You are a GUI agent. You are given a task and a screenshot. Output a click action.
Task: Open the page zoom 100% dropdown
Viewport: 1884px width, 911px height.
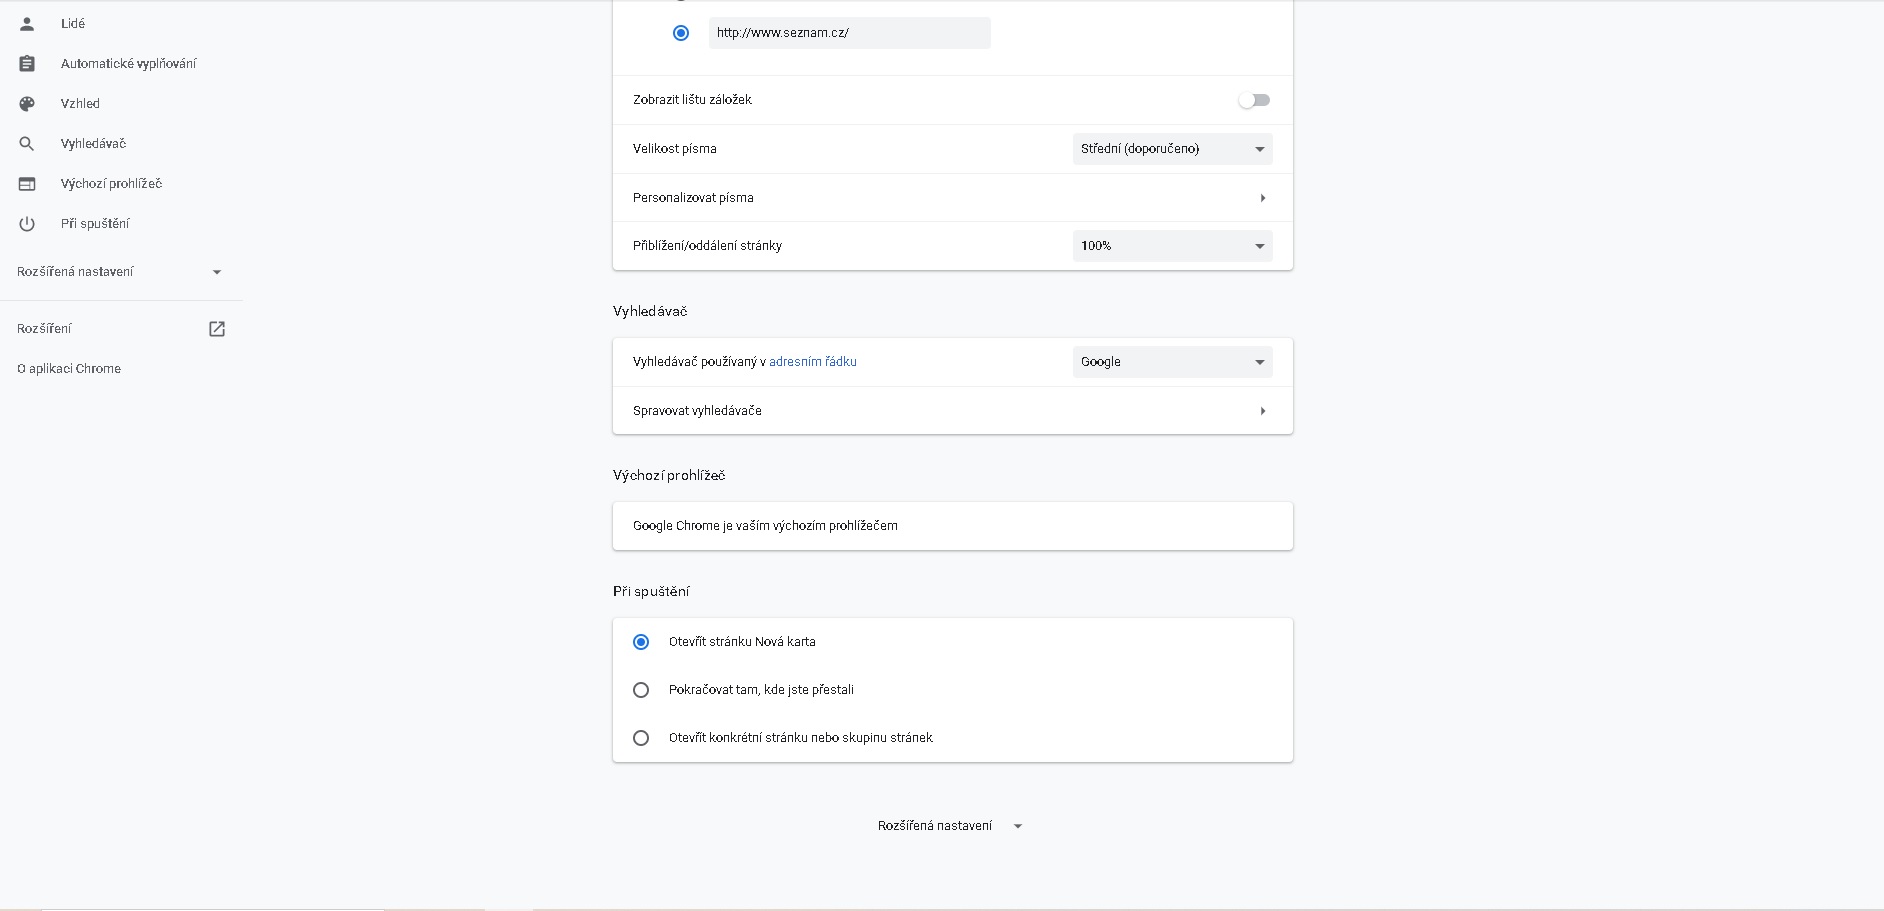click(1172, 246)
